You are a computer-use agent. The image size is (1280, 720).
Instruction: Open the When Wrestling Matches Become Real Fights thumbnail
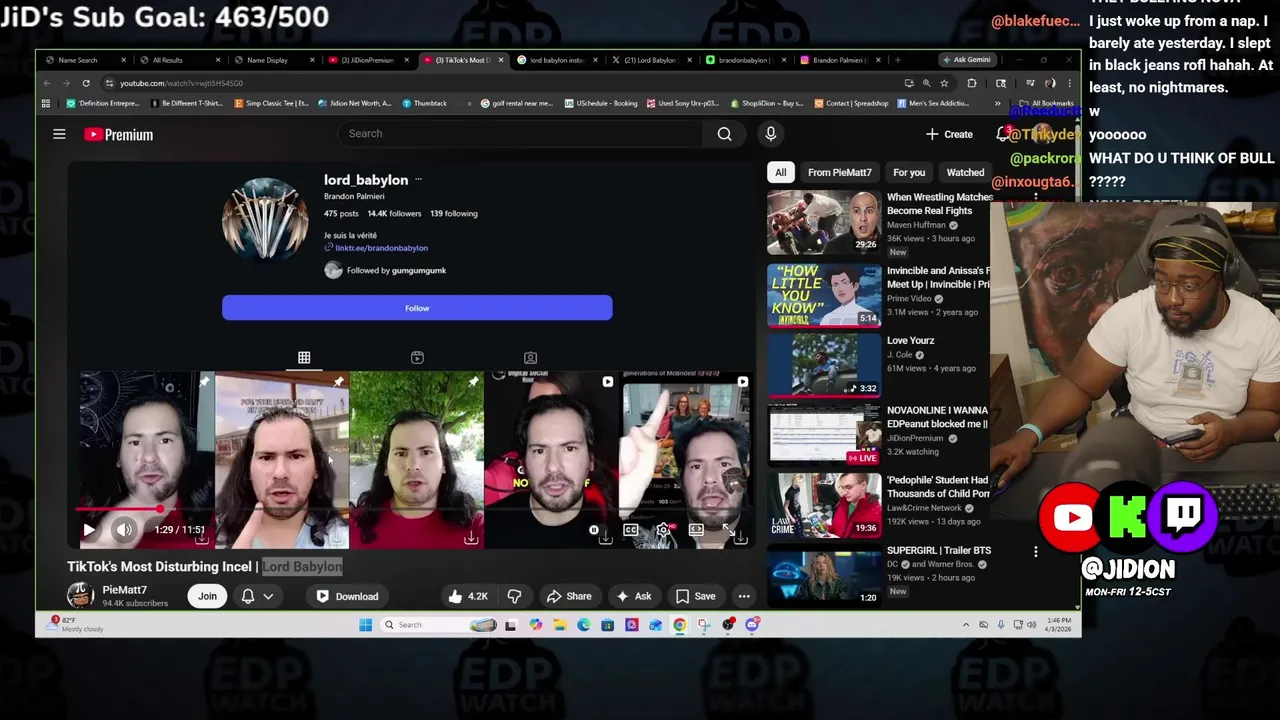pyautogui.click(x=824, y=222)
